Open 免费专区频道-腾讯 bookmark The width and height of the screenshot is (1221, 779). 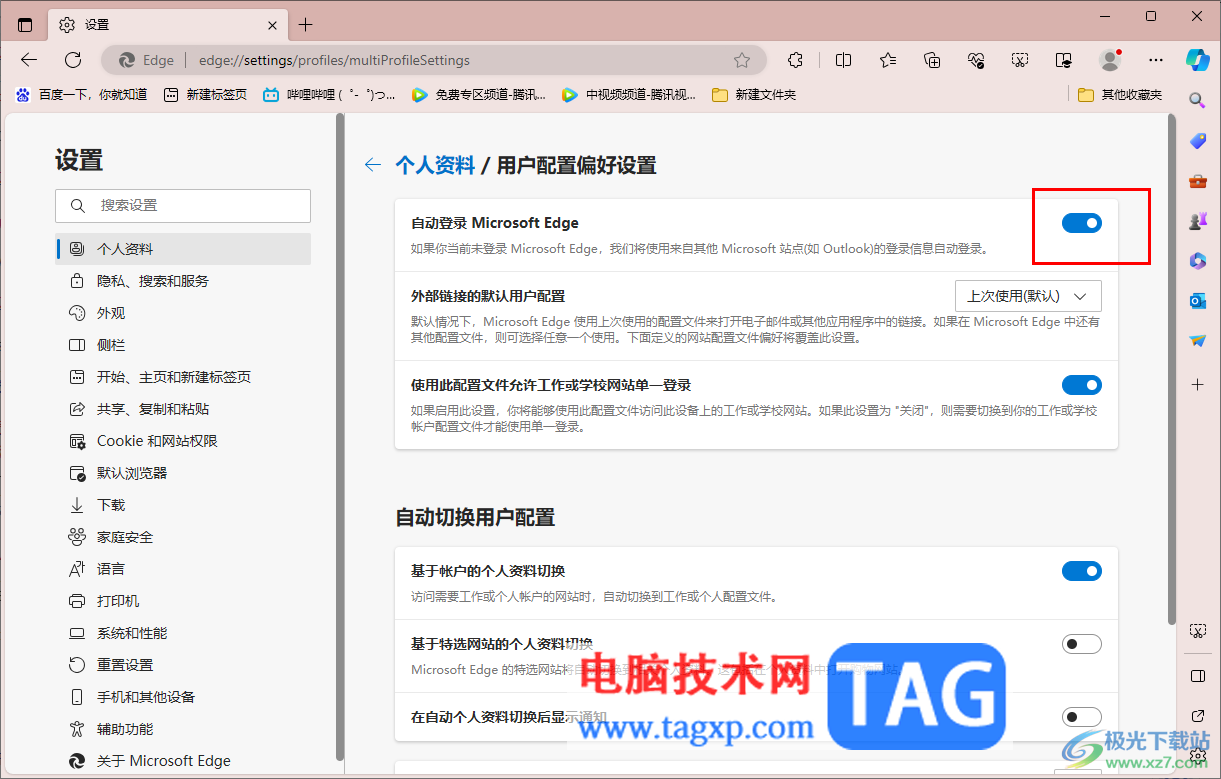tap(478, 95)
